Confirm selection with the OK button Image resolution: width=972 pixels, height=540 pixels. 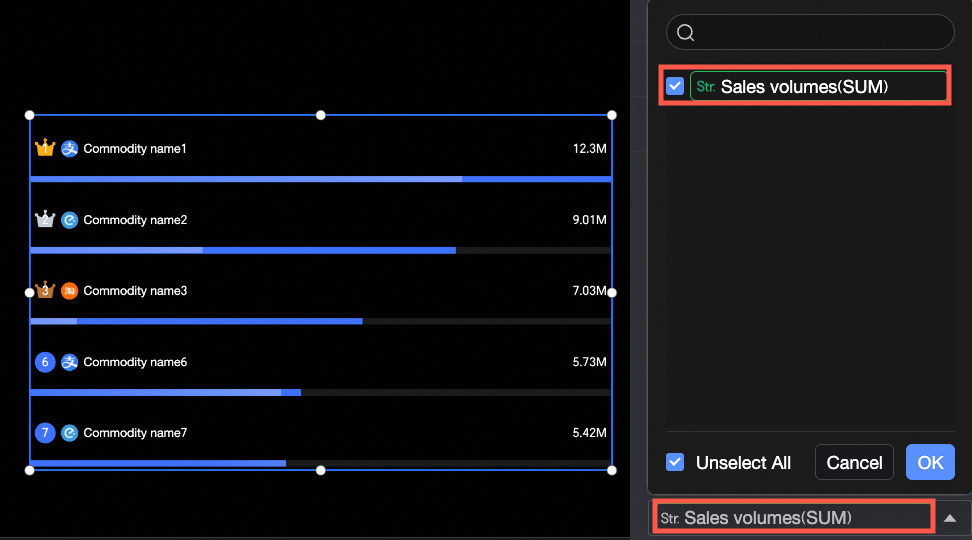tap(930, 462)
